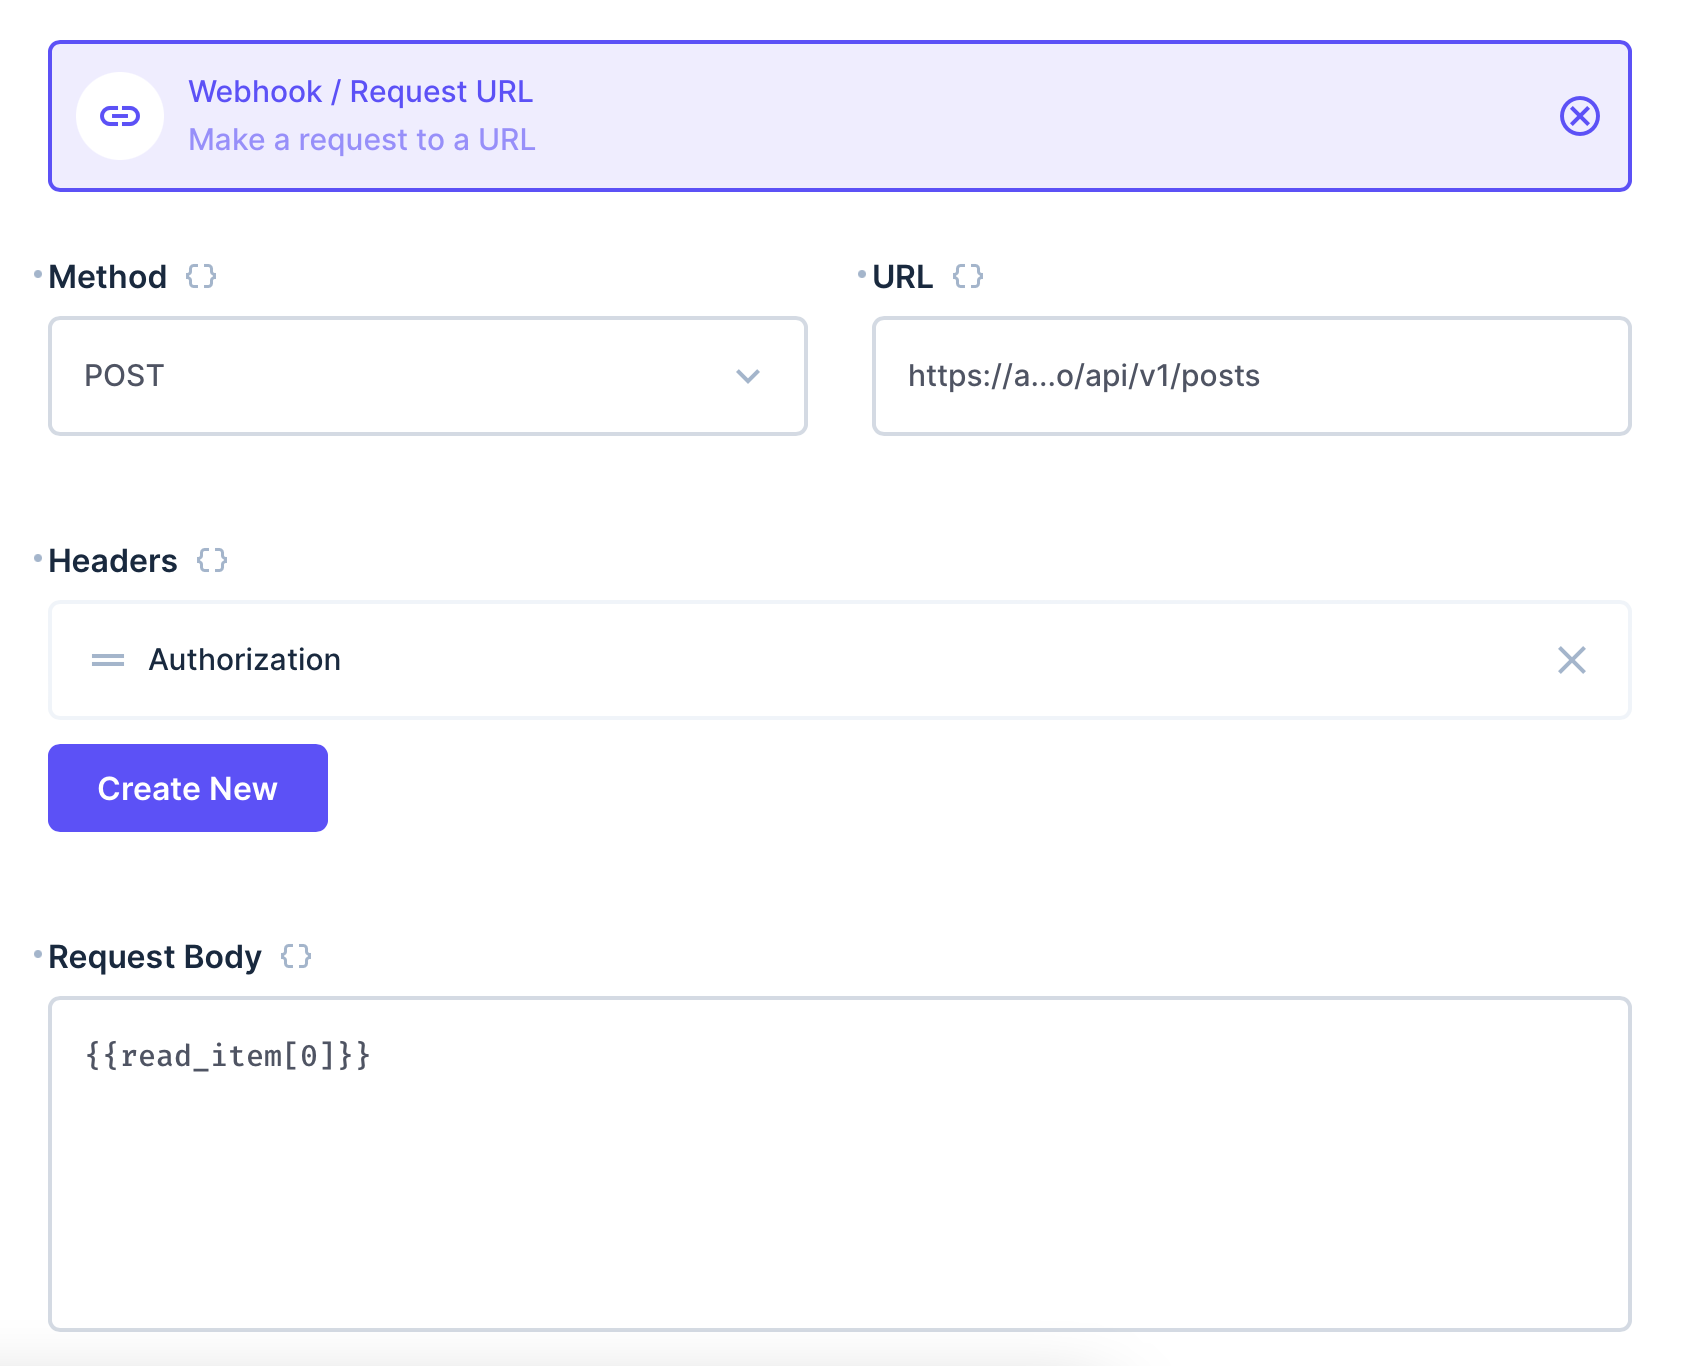
Task: Click the Create New button
Action: [187, 788]
